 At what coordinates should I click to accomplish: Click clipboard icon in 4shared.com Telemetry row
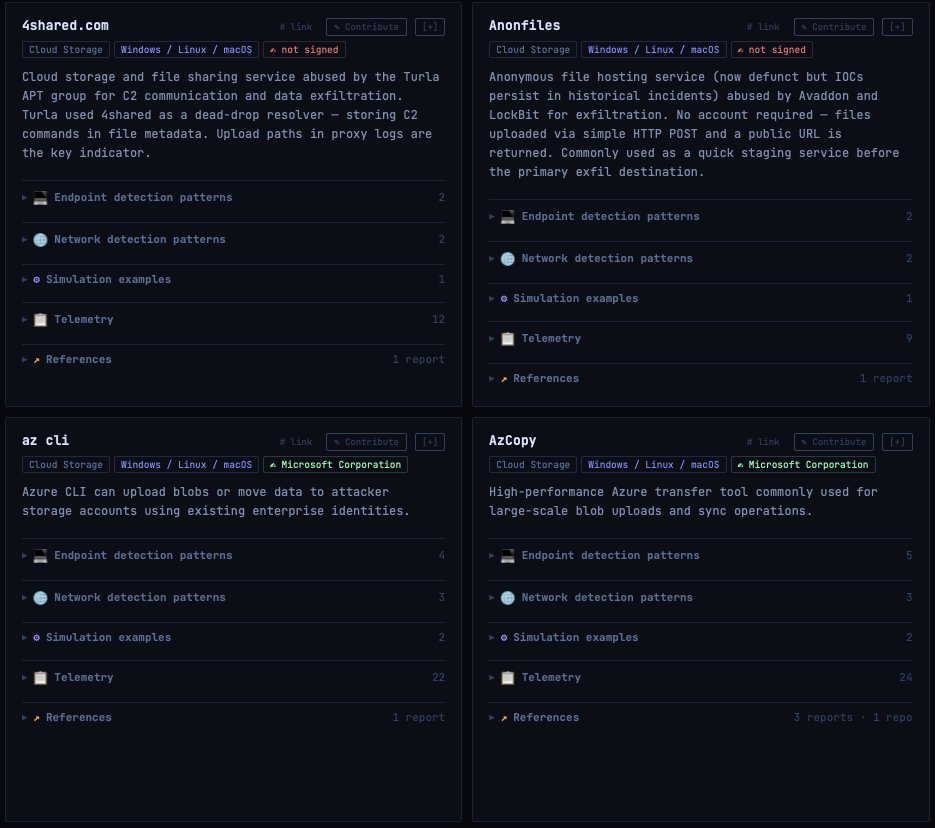[x=40, y=320]
